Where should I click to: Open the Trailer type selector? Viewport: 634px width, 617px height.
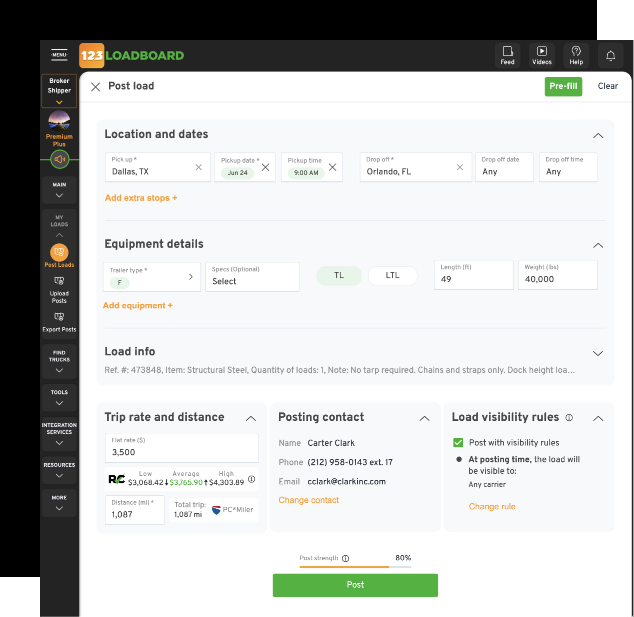(152, 277)
